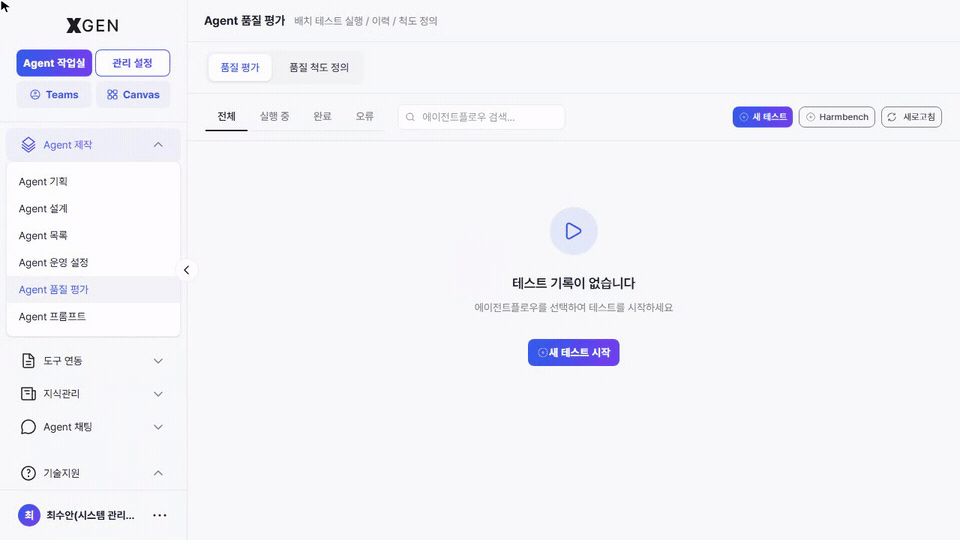This screenshot has height=540, width=960.
Task: Click the 기술지원 question mark icon
Action: click(28, 473)
